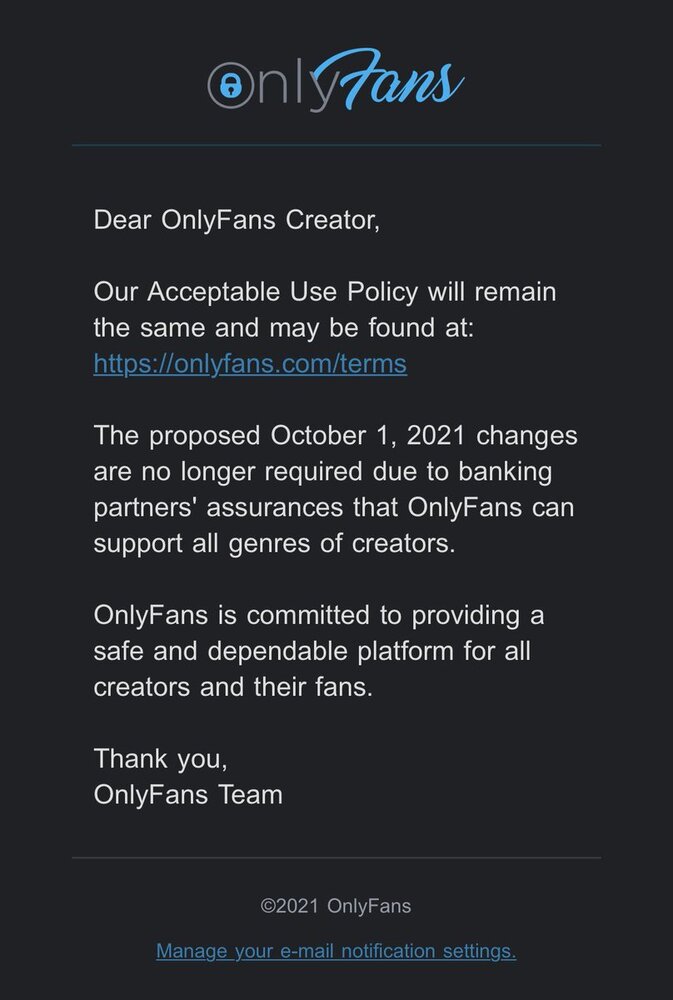Viewport: 673px width, 1000px height.
Task: Click the padlock icon in the OnlyFans logo
Action: [230, 84]
